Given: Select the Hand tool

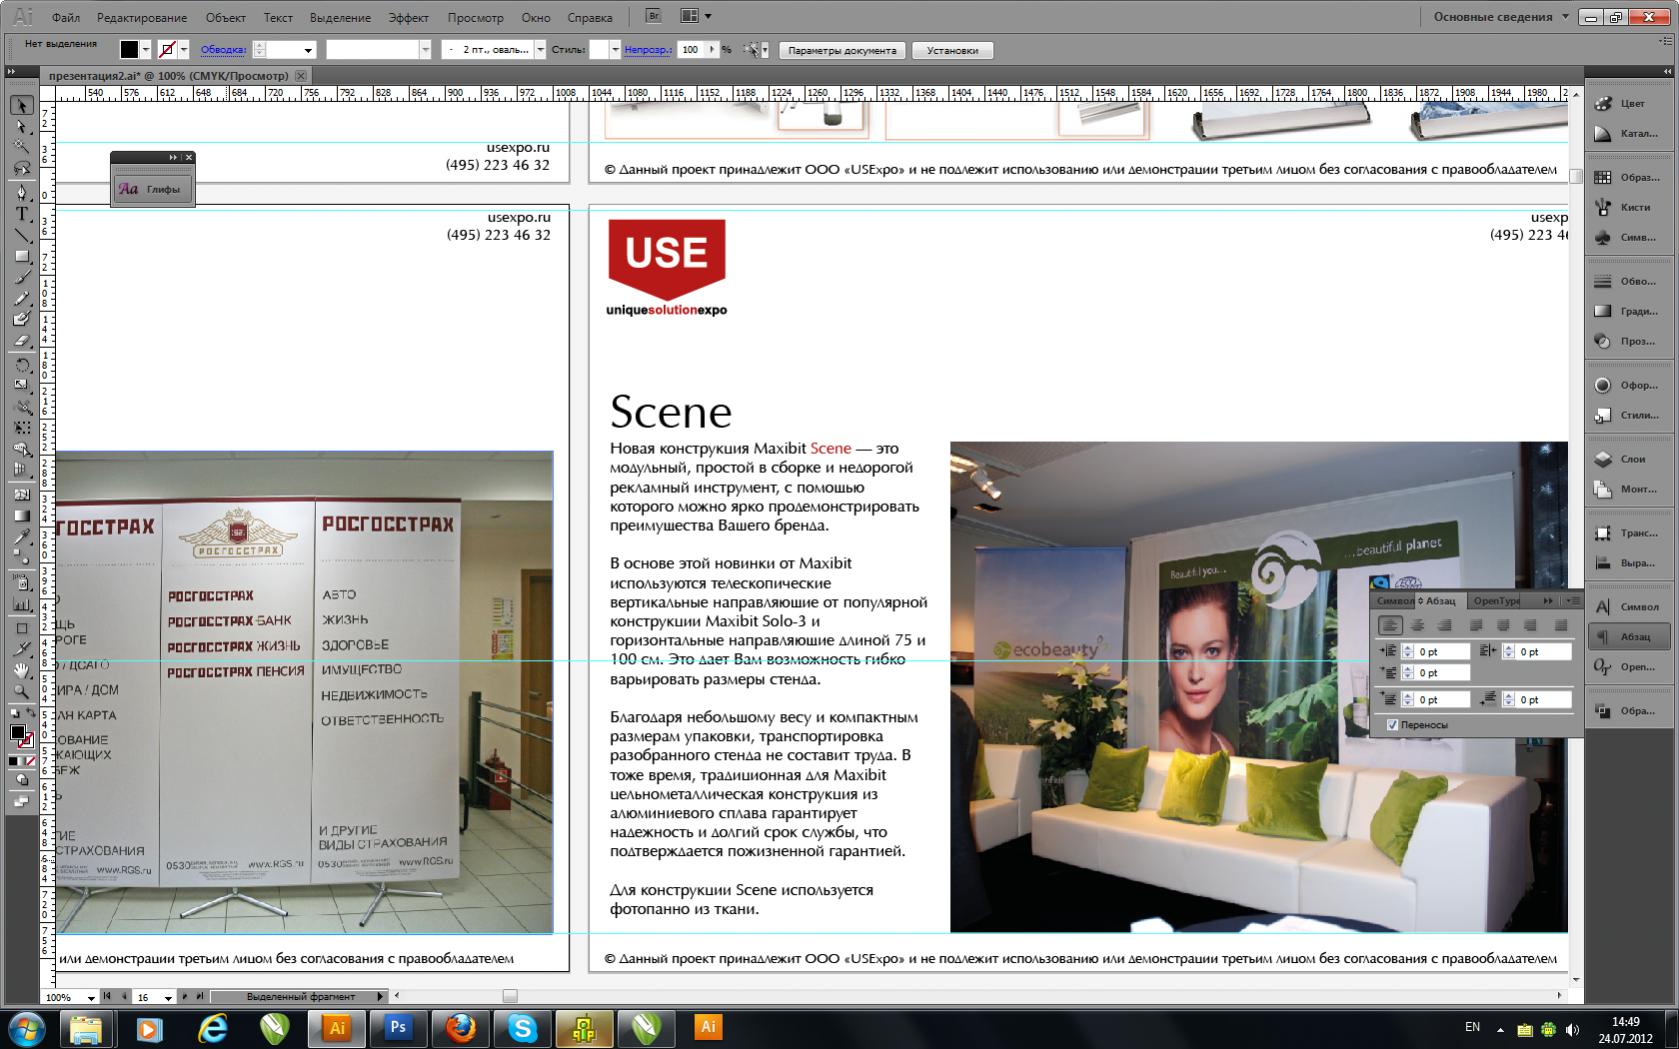Looking at the screenshot, I should [x=21, y=670].
